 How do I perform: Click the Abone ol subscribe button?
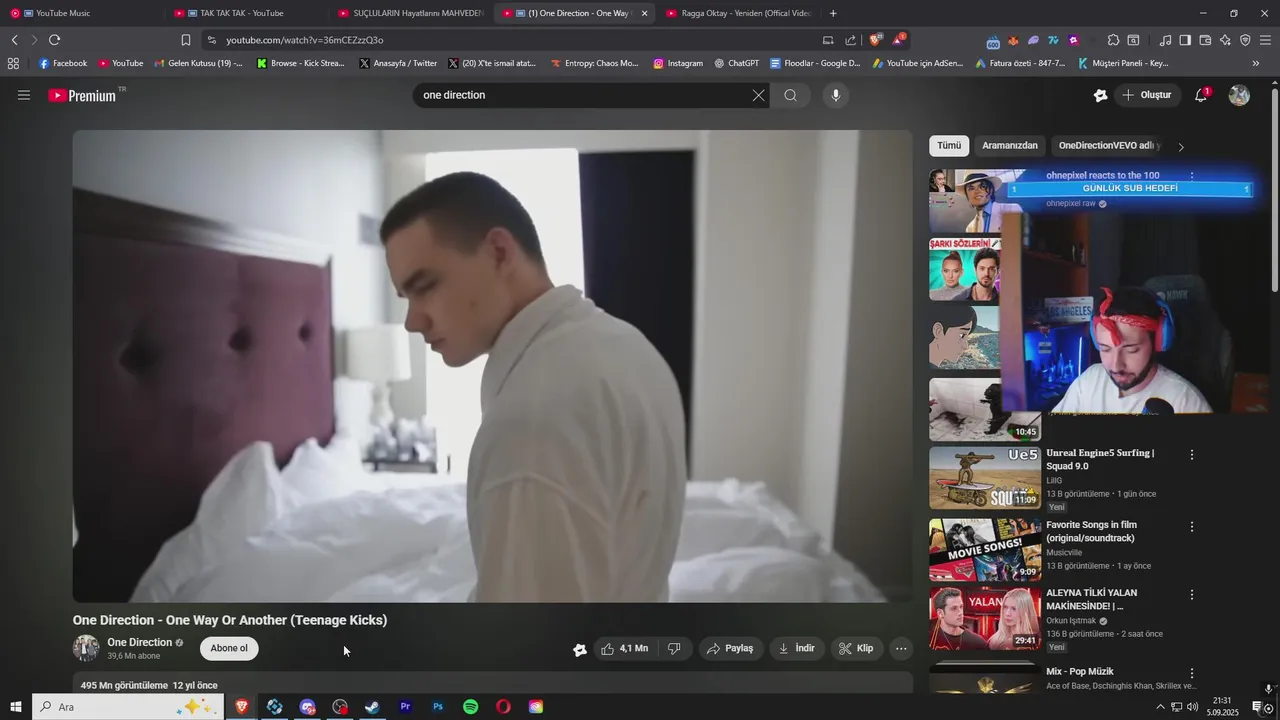pyautogui.click(x=229, y=648)
